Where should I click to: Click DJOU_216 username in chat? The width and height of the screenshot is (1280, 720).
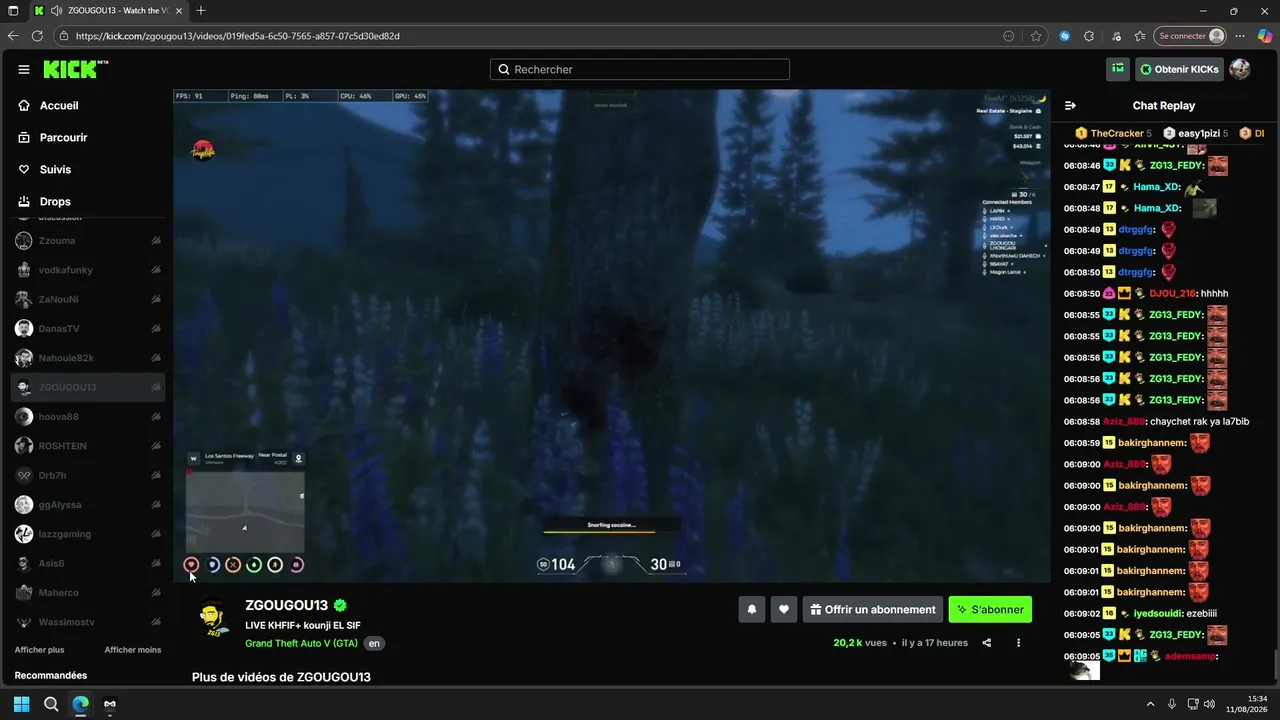click(1172, 294)
